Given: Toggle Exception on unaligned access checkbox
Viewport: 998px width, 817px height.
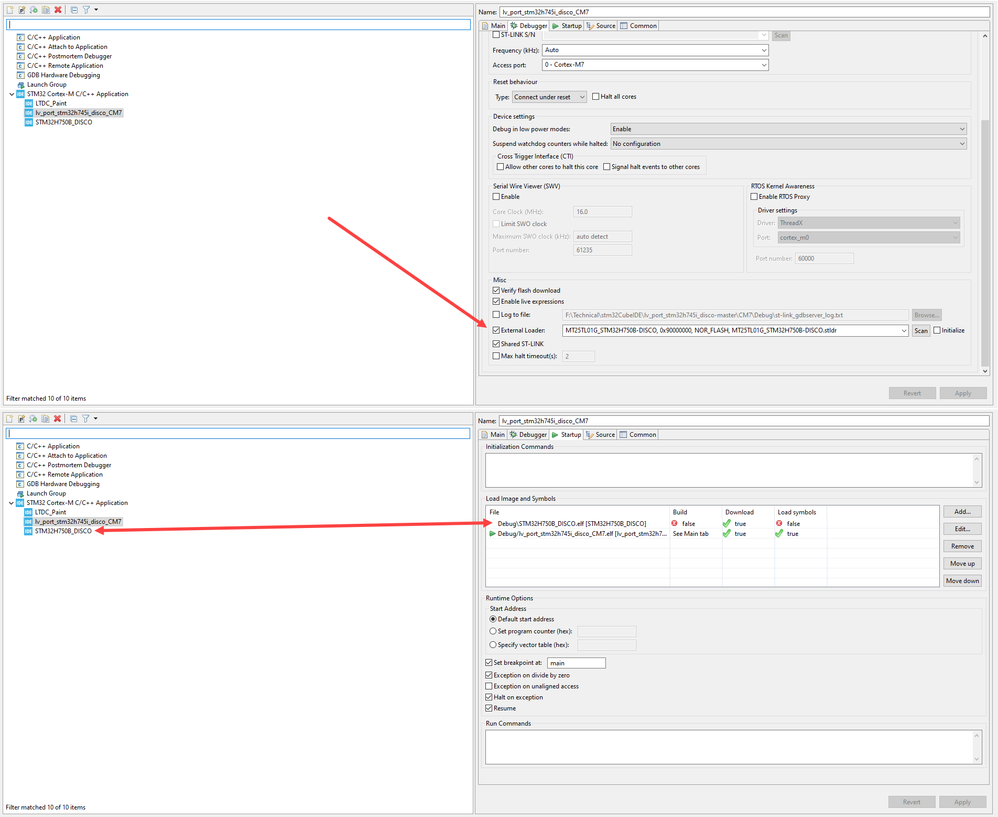Looking at the screenshot, I should (x=489, y=686).
